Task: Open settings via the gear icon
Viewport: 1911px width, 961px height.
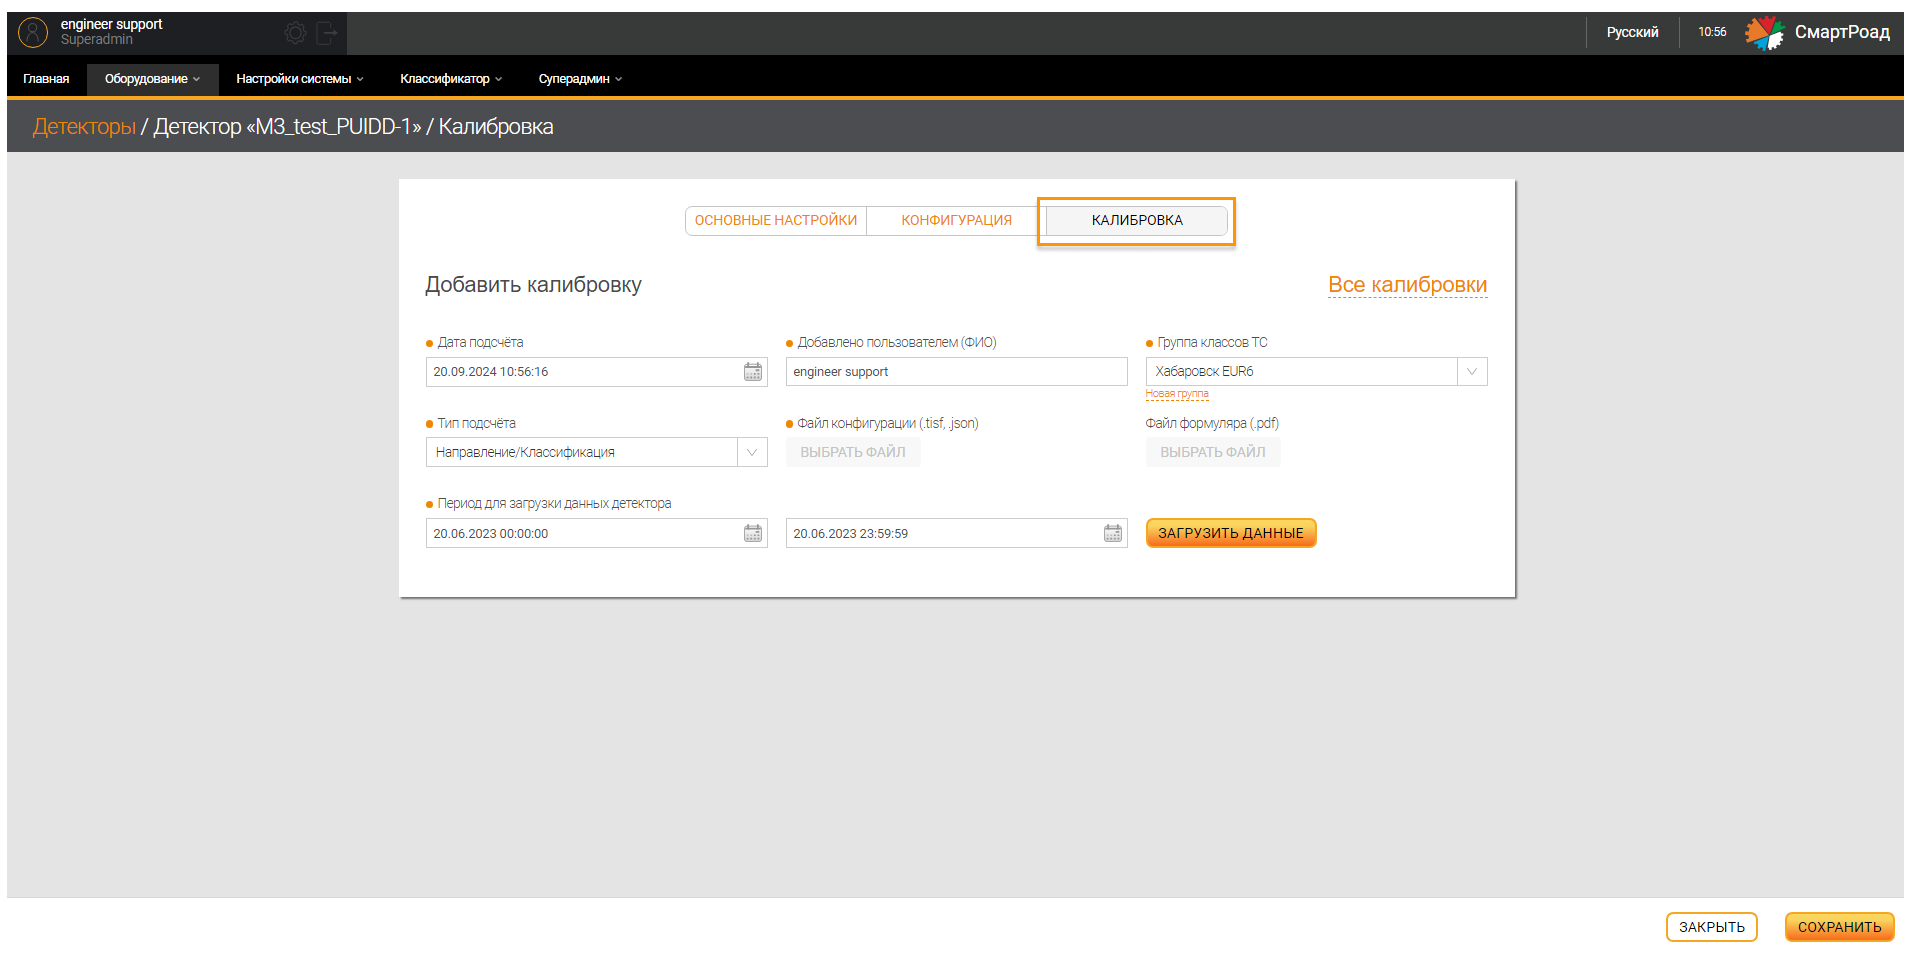Action: click(x=295, y=33)
